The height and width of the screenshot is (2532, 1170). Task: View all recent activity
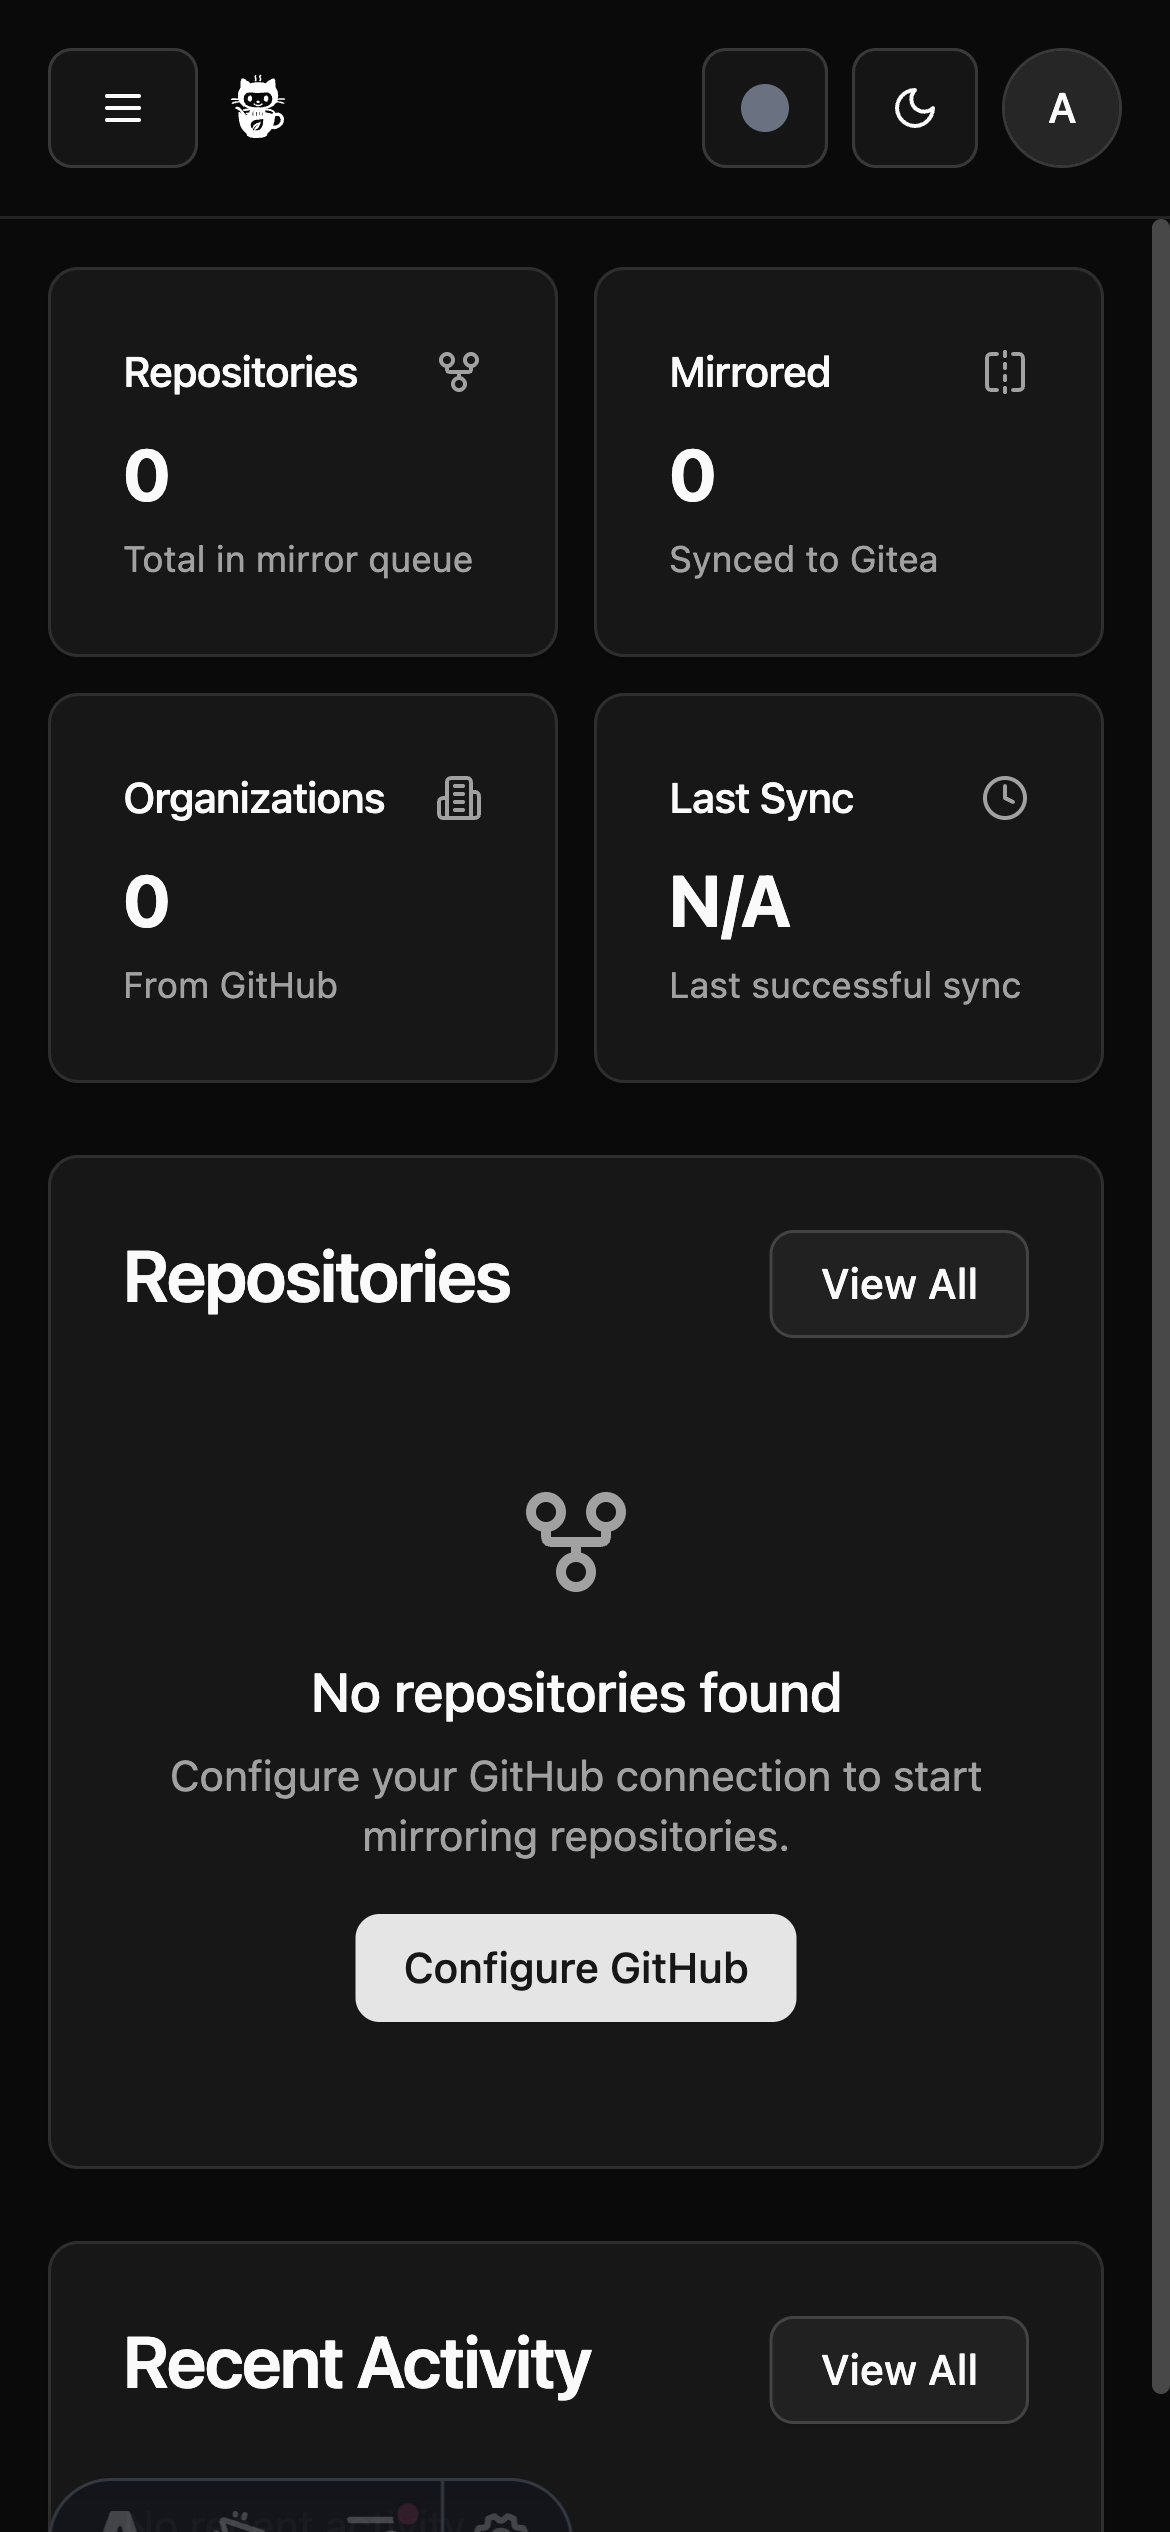(x=899, y=2370)
